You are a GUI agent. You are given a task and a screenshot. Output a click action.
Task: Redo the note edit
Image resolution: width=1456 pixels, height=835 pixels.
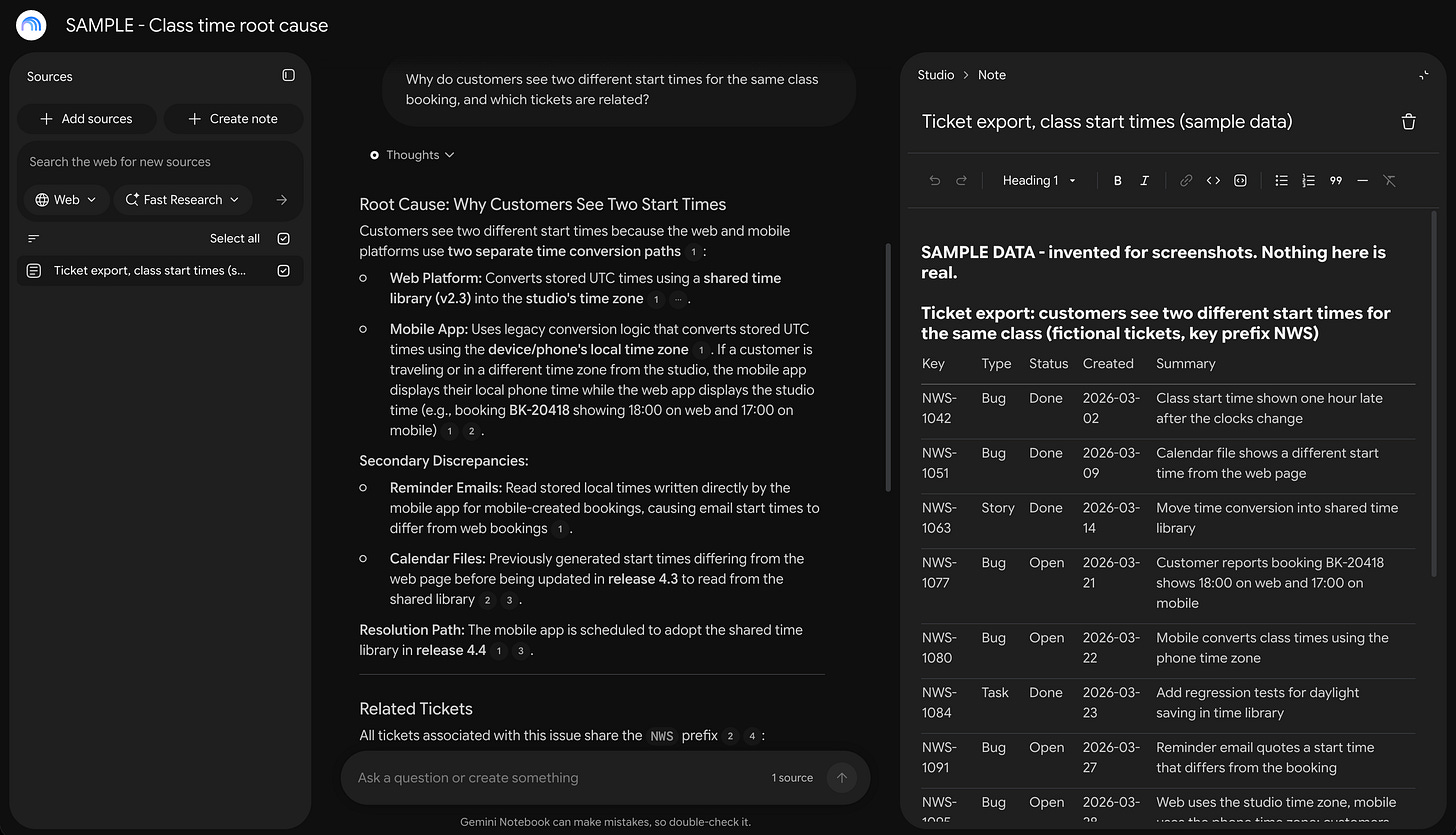962,181
